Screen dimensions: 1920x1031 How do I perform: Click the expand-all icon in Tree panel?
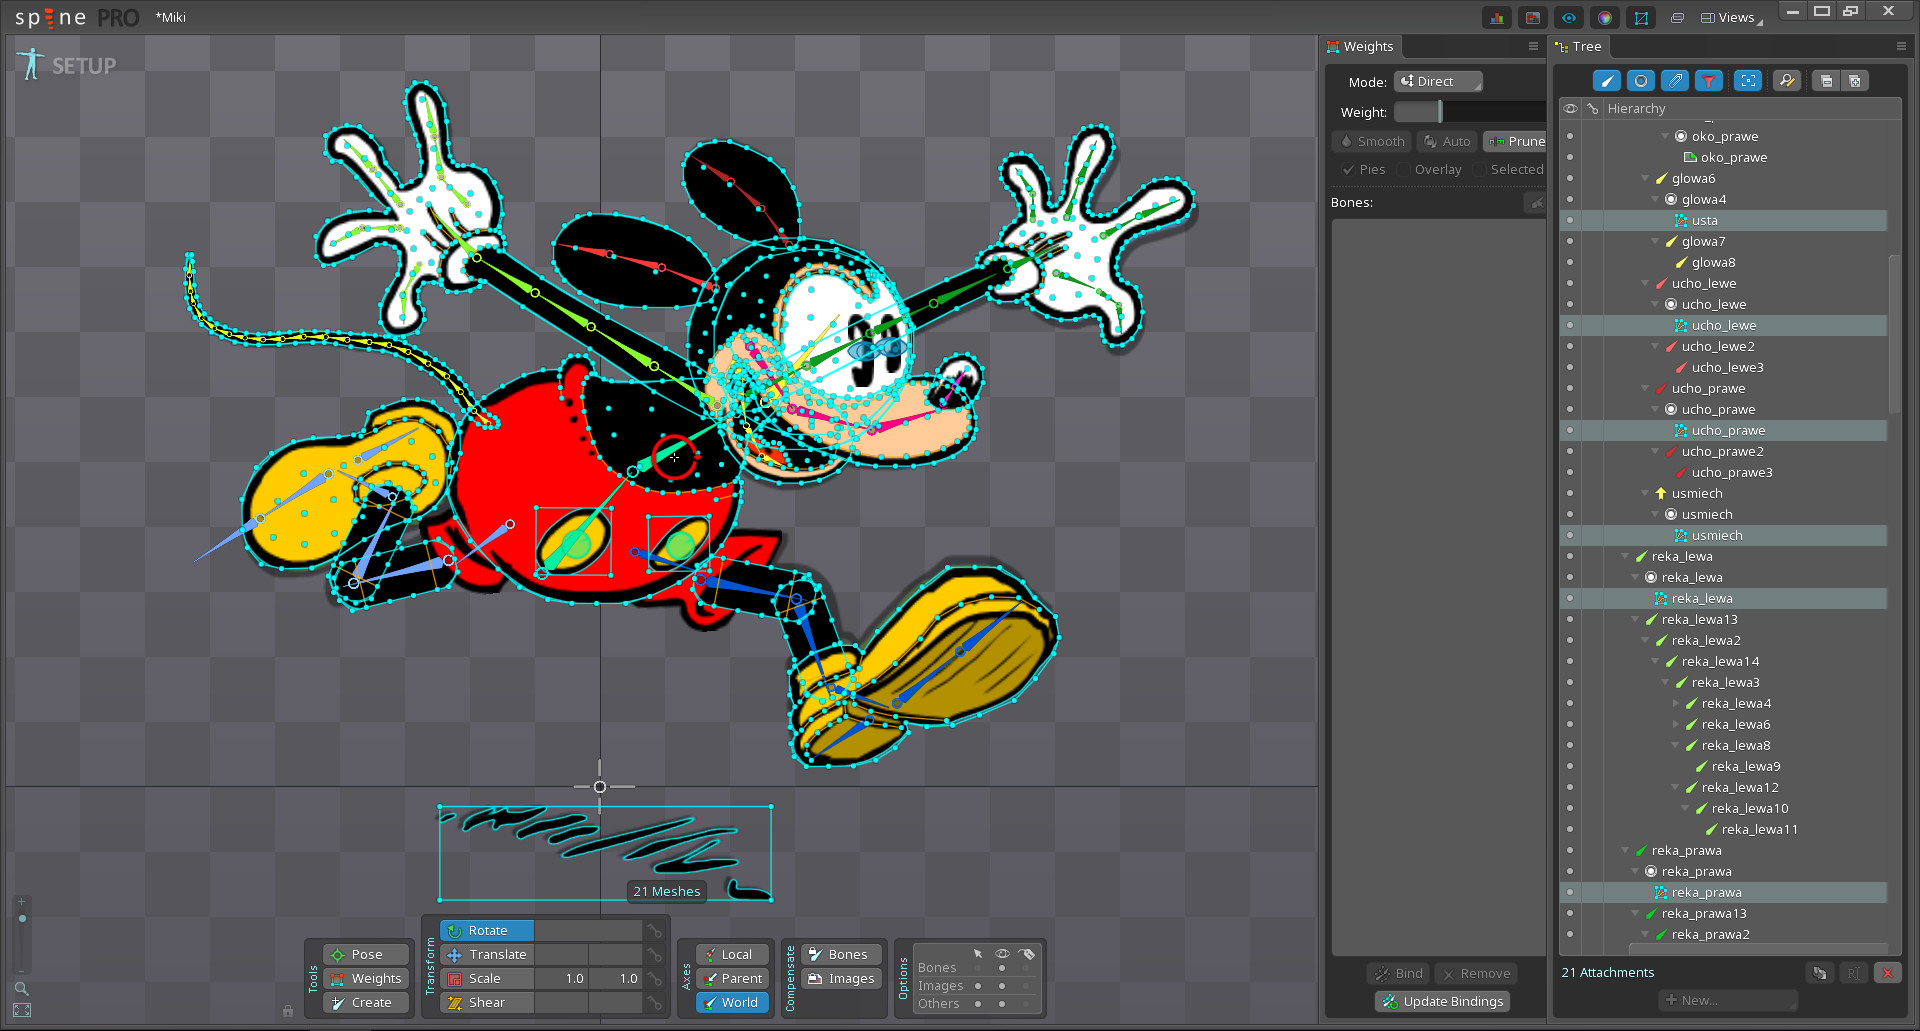click(x=1855, y=81)
